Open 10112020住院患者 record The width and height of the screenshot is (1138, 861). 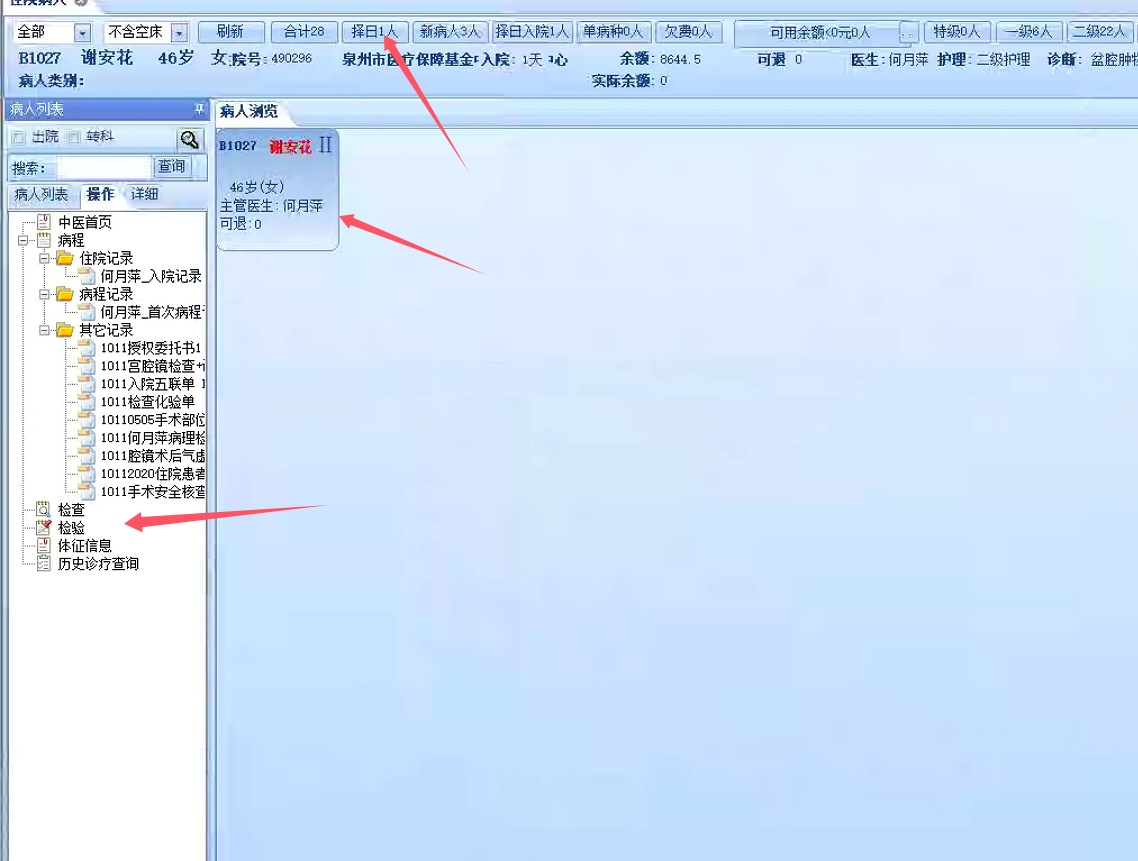click(152, 473)
